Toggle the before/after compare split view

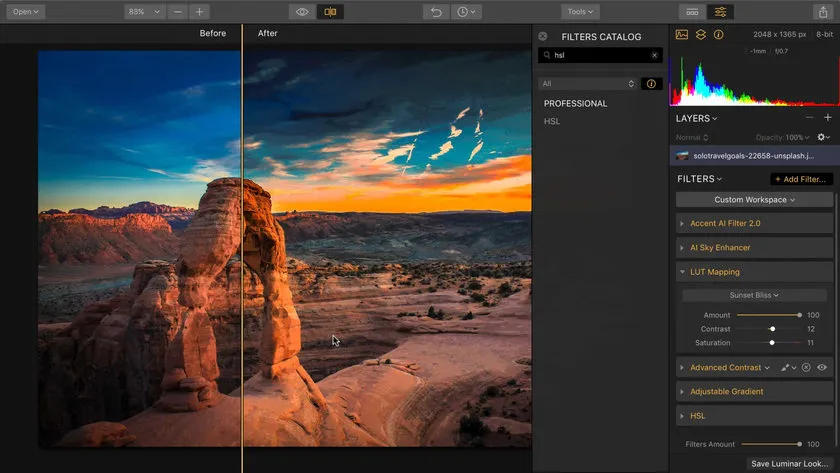[330, 12]
